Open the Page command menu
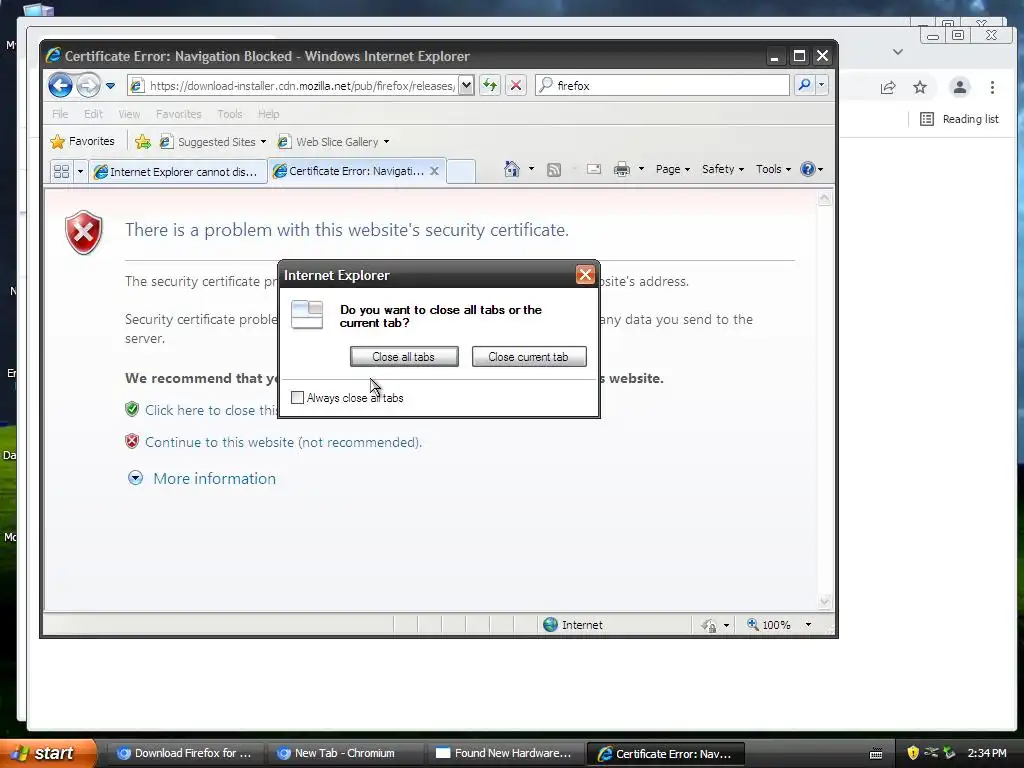1024x768 pixels. pyautogui.click(x=673, y=169)
